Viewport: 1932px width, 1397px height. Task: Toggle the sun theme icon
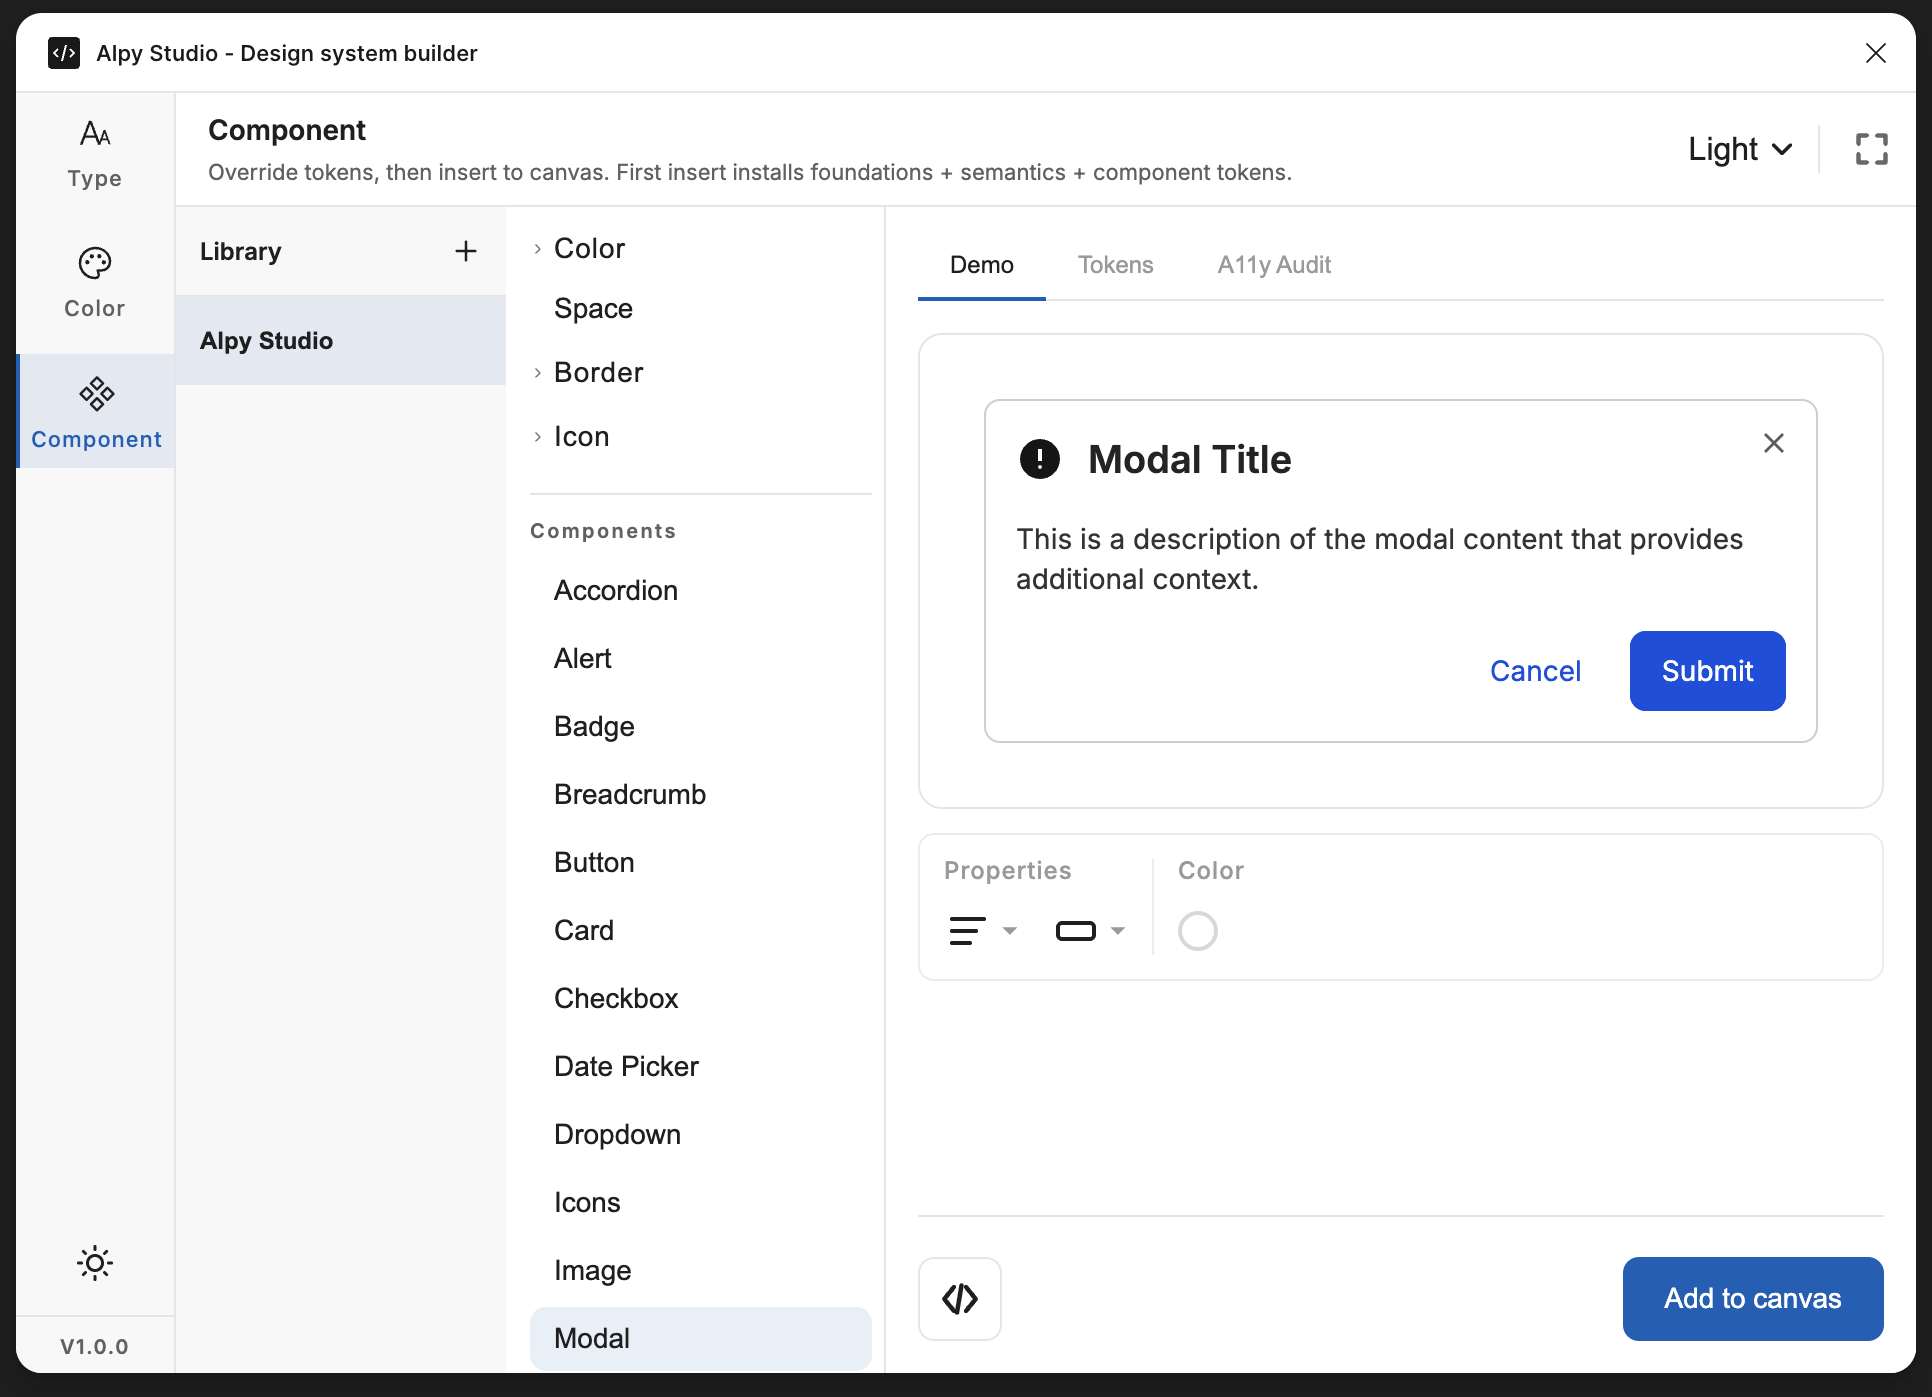tap(95, 1263)
